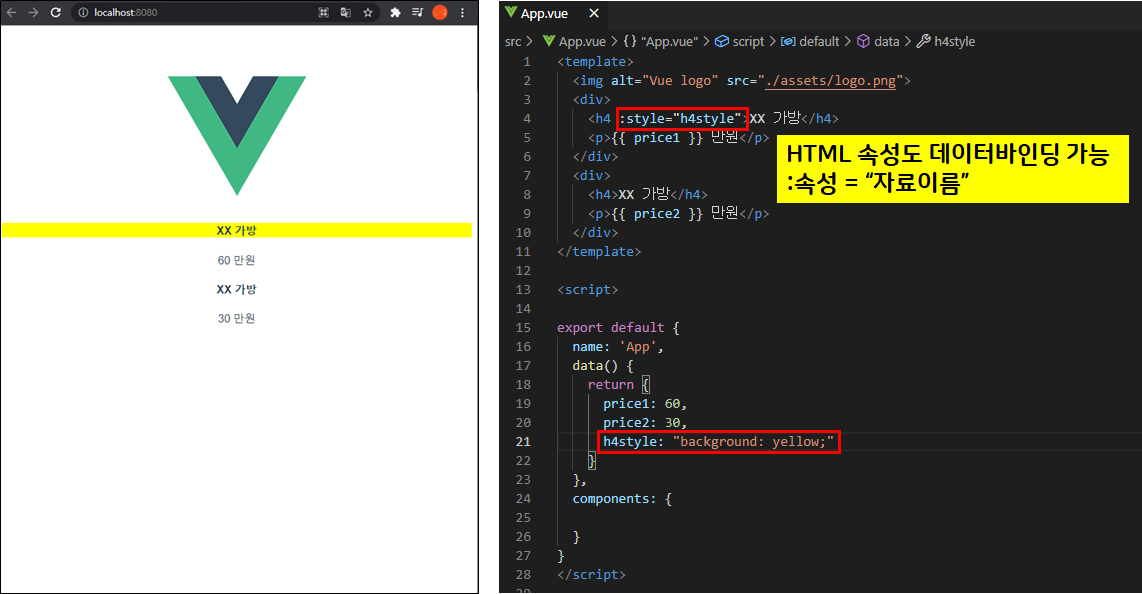Click the wrench icon before h4style breadcrumb

[923, 41]
